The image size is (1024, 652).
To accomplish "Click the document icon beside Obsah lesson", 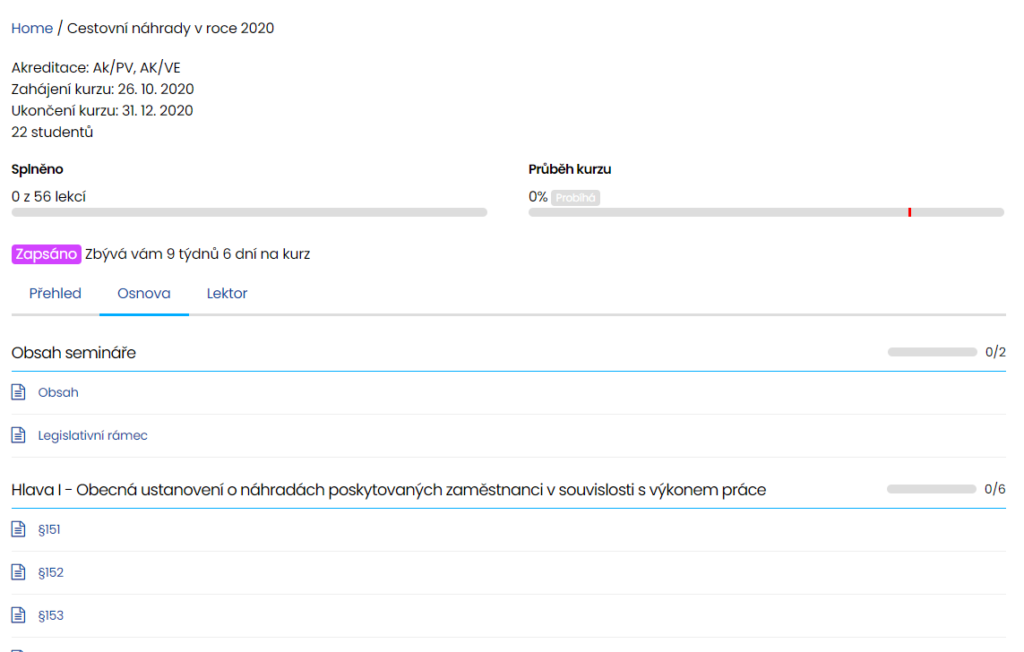I will [x=18, y=393].
